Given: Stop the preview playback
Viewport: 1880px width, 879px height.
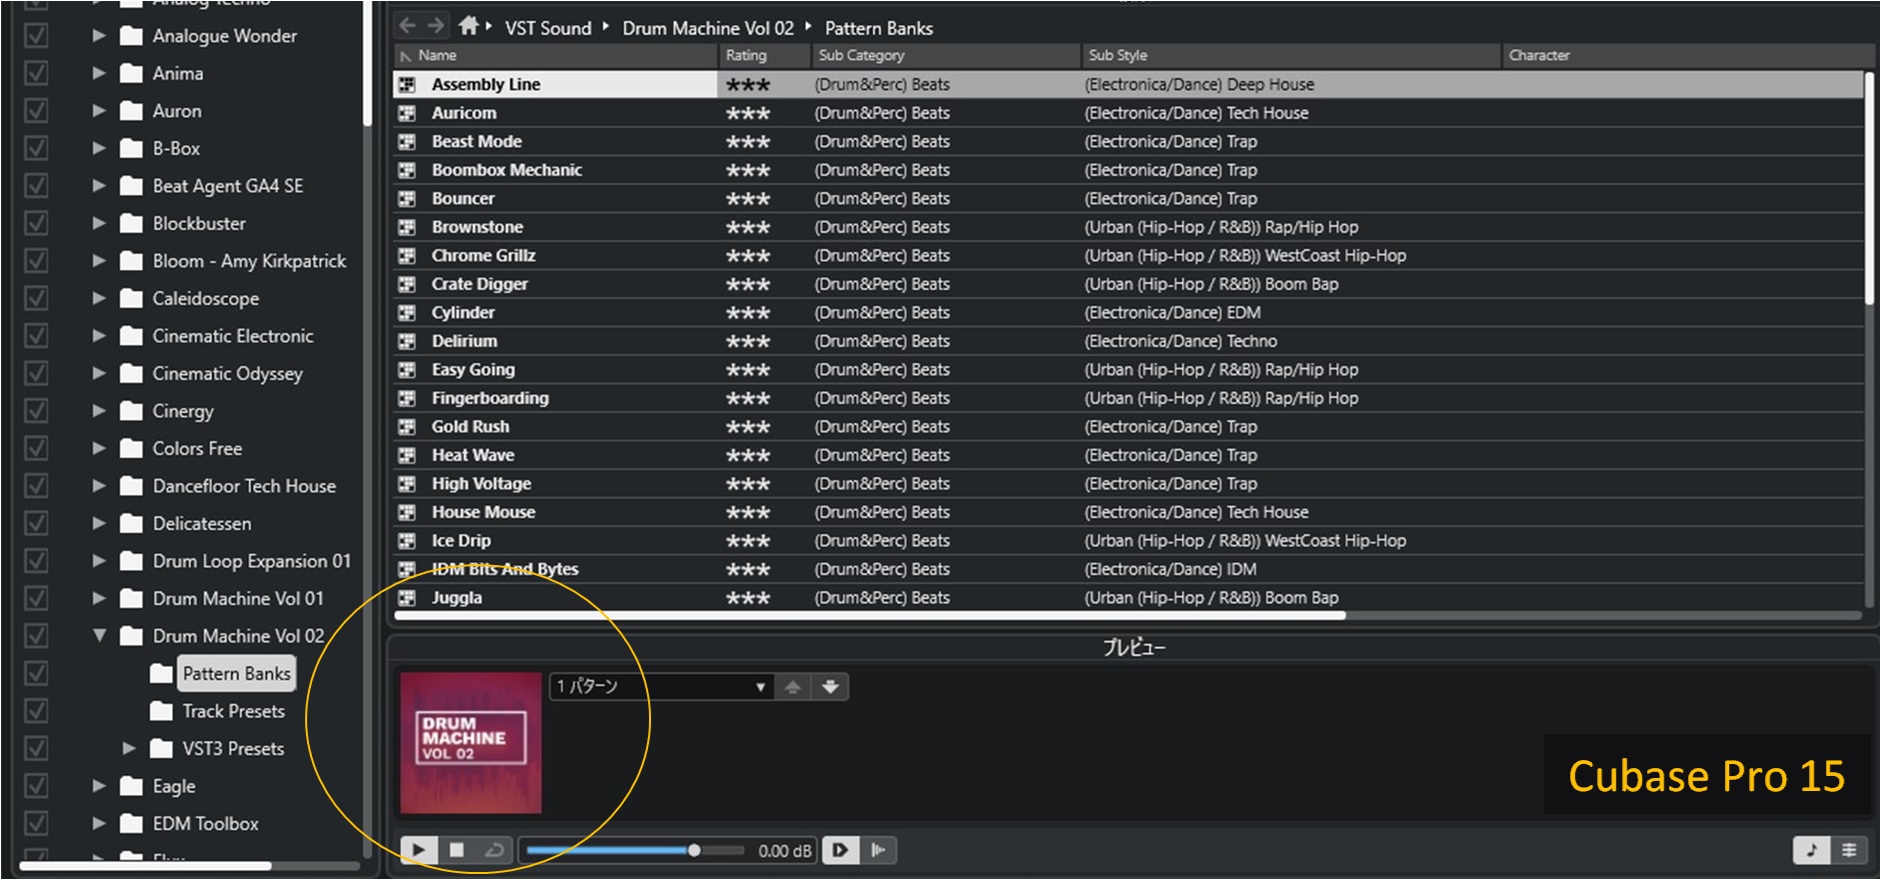Looking at the screenshot, I should 456,850.
